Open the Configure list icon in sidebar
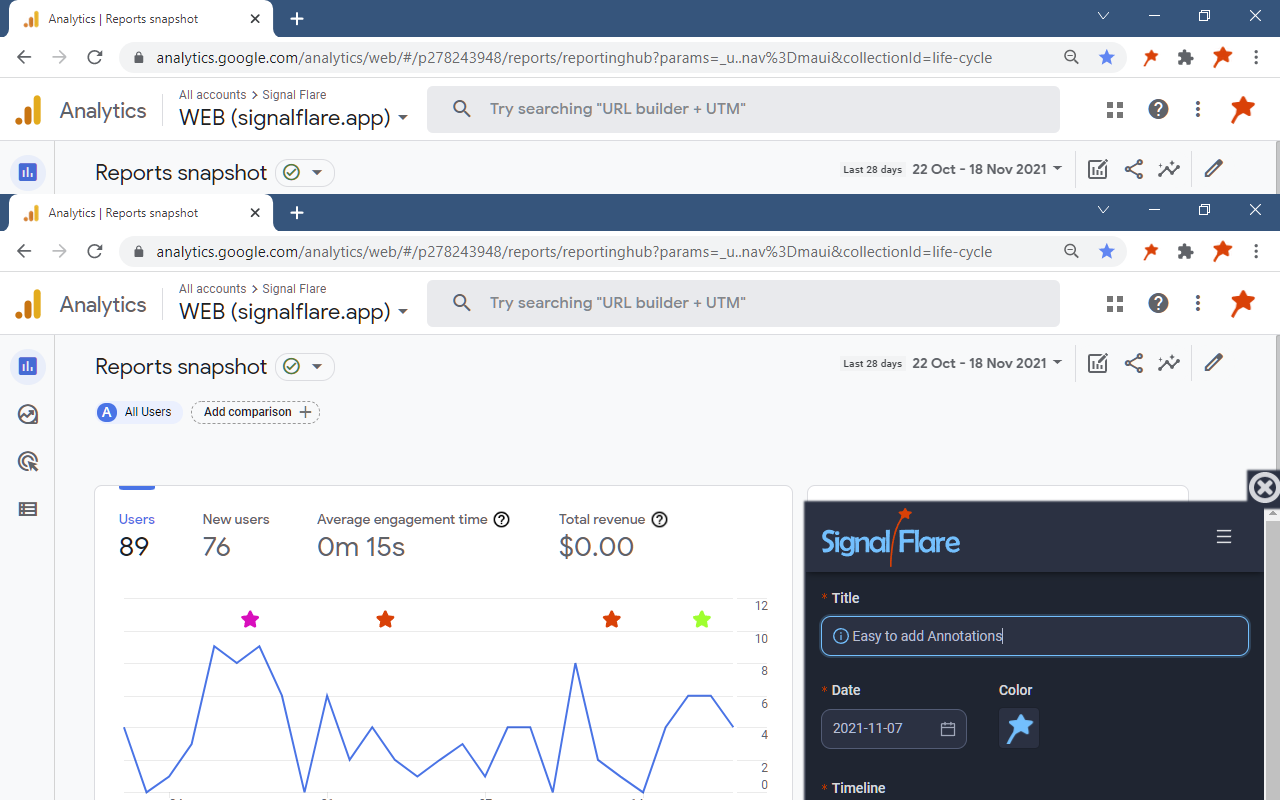This screenshot has width=1280, height=800. pyautogui.click(x=28, y=509)
